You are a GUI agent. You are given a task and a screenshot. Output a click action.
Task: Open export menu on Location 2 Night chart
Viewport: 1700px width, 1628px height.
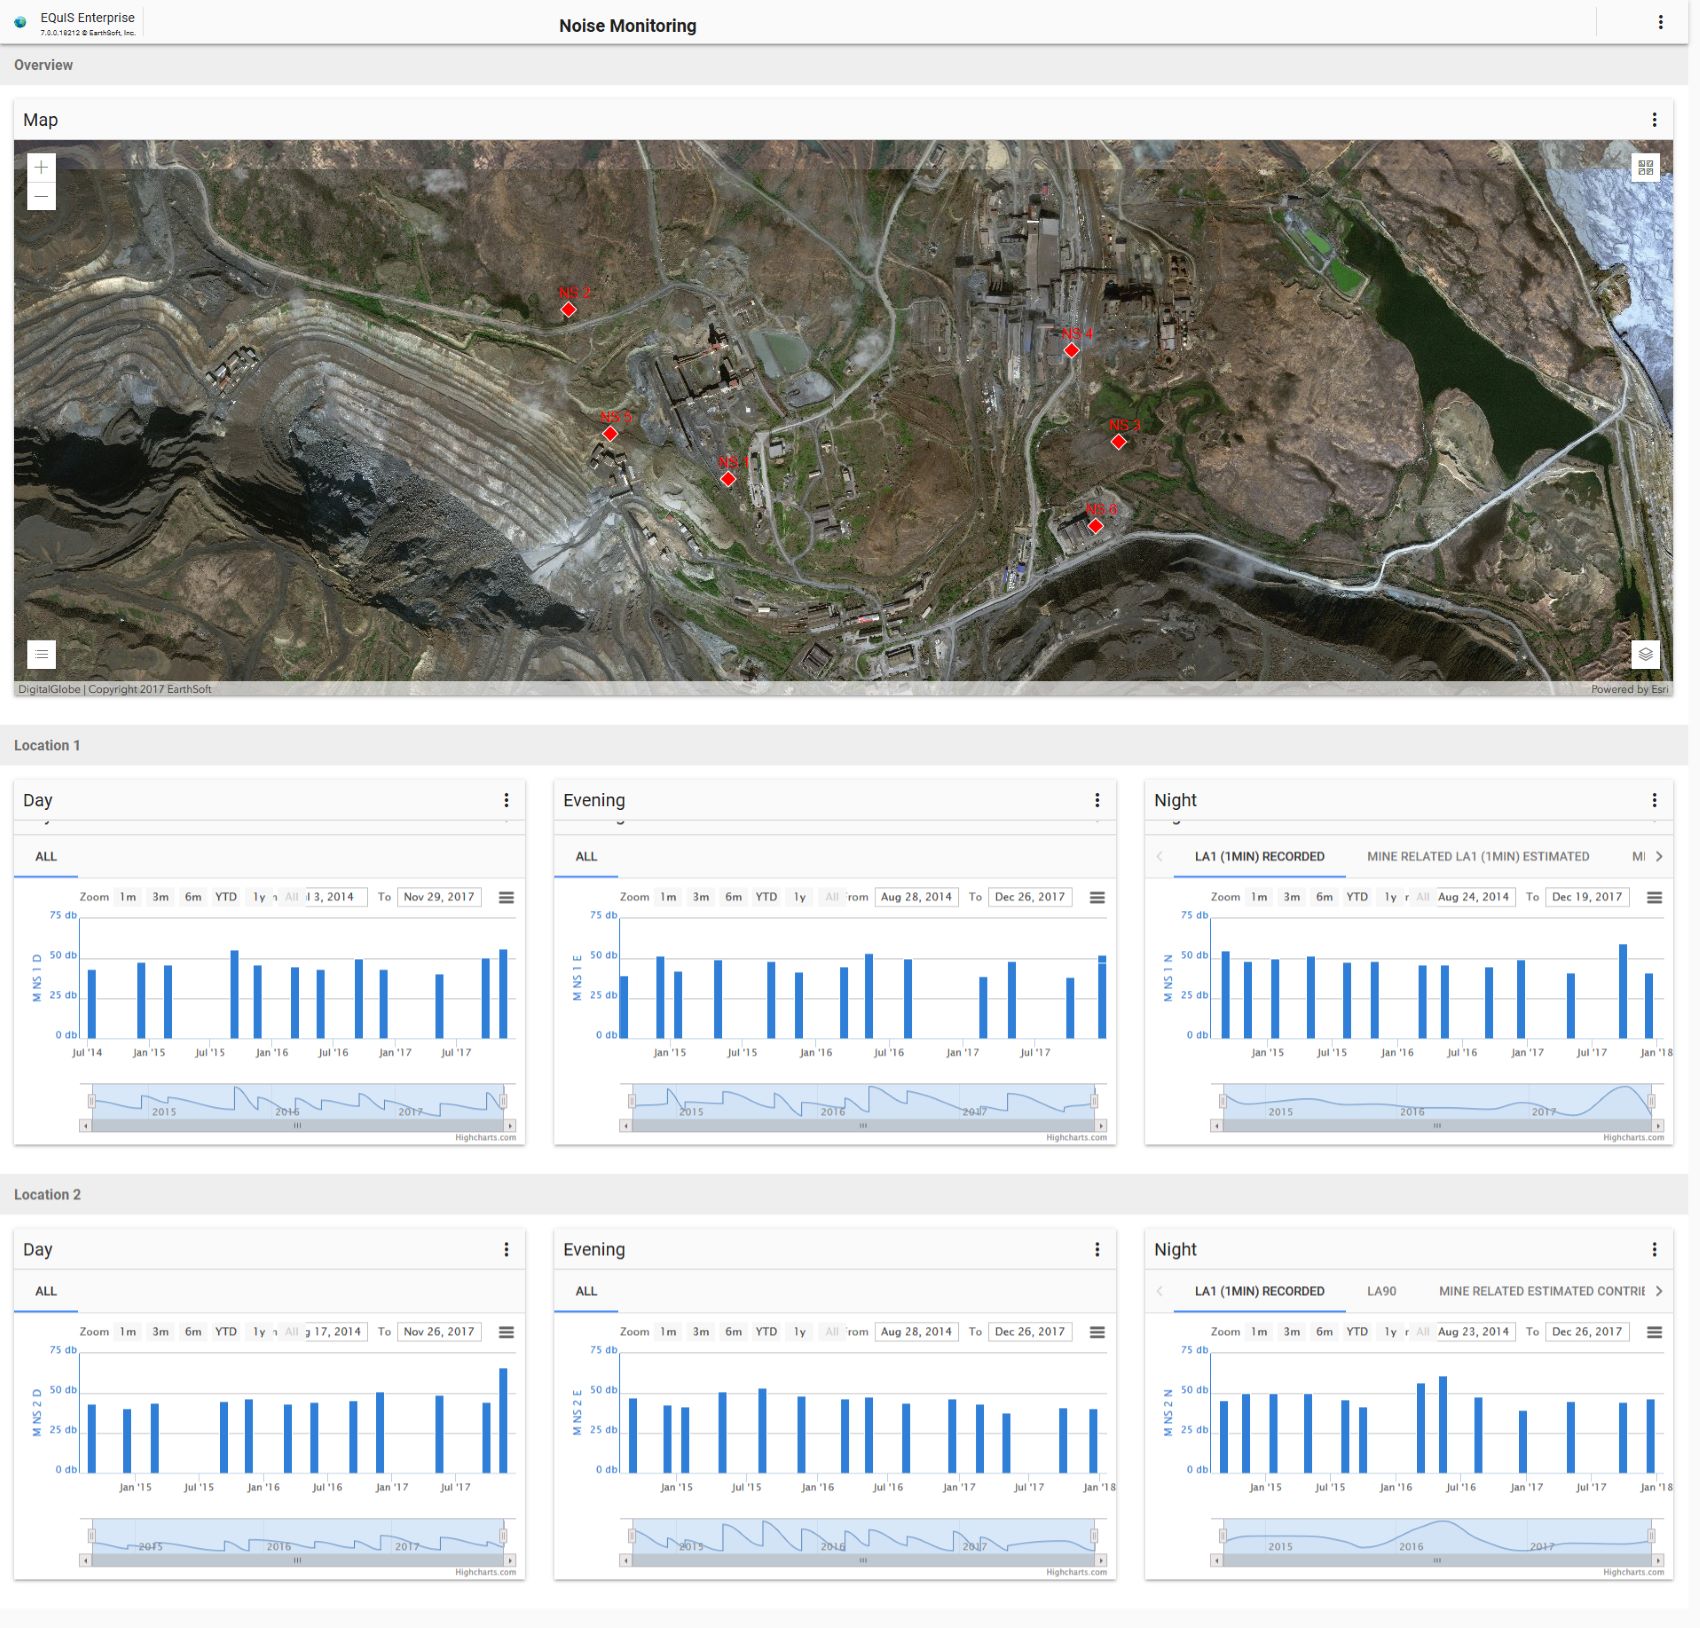coord(1652,1332)
